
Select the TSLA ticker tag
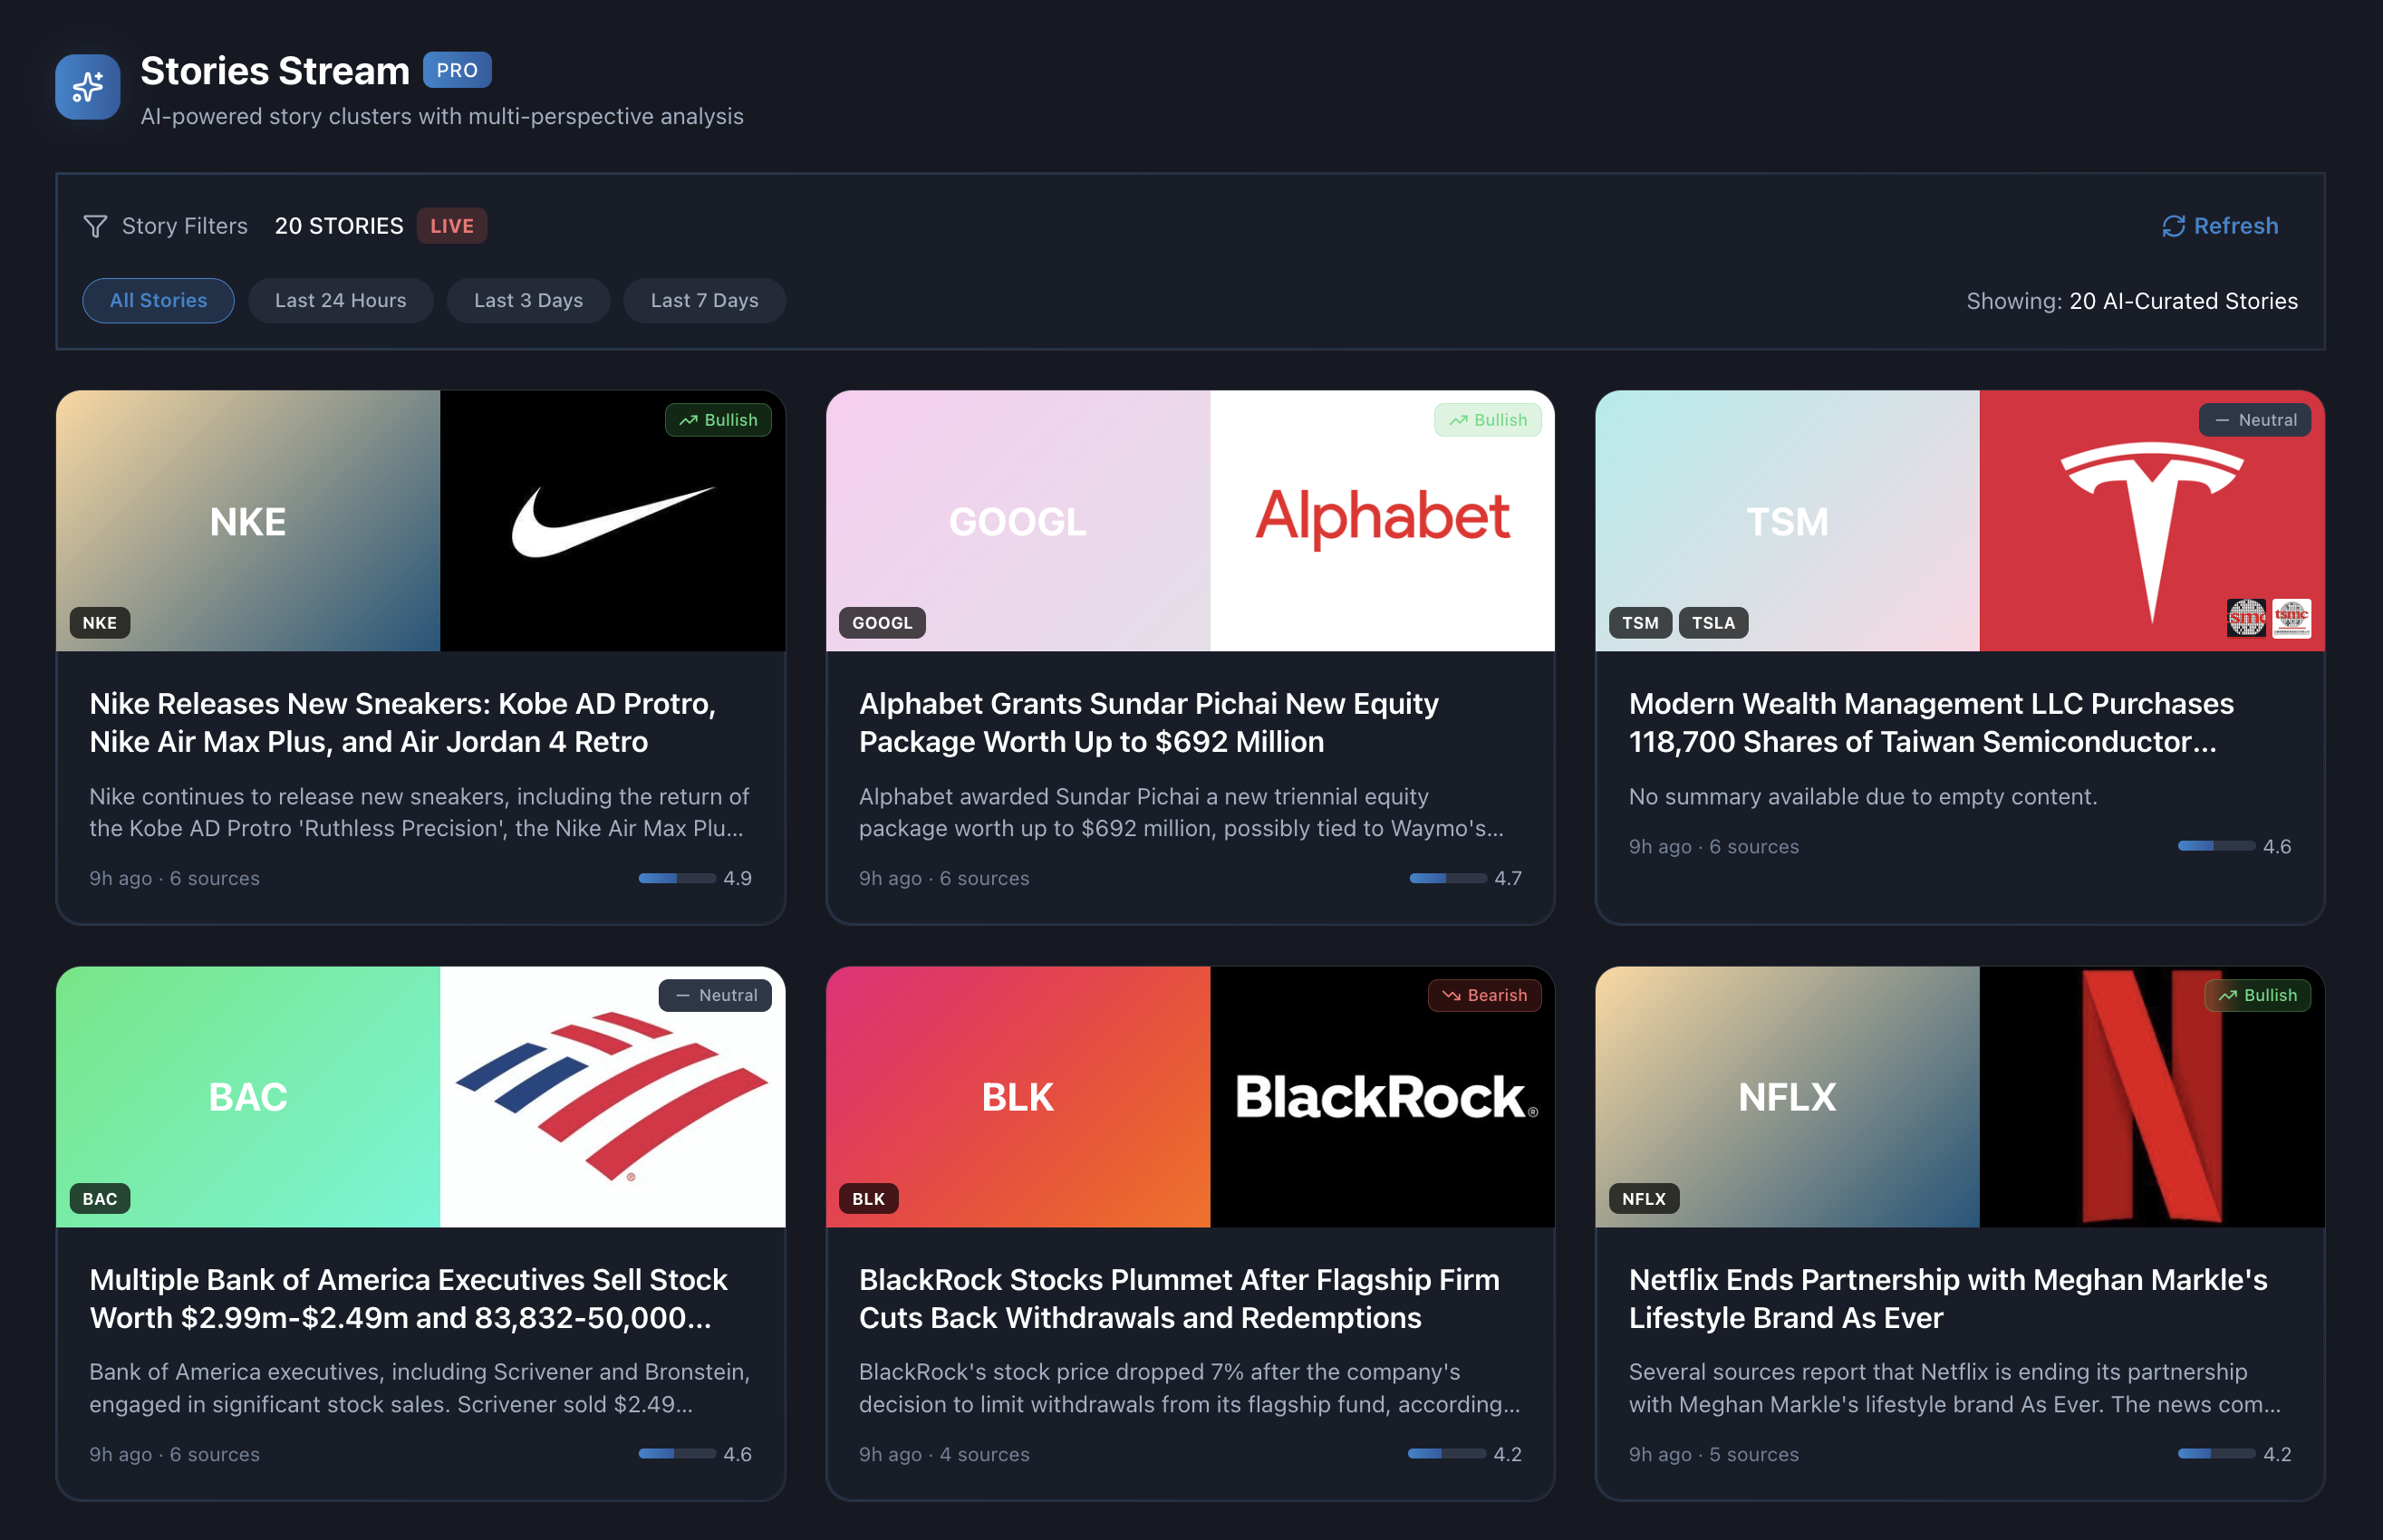pos(1713,622)
